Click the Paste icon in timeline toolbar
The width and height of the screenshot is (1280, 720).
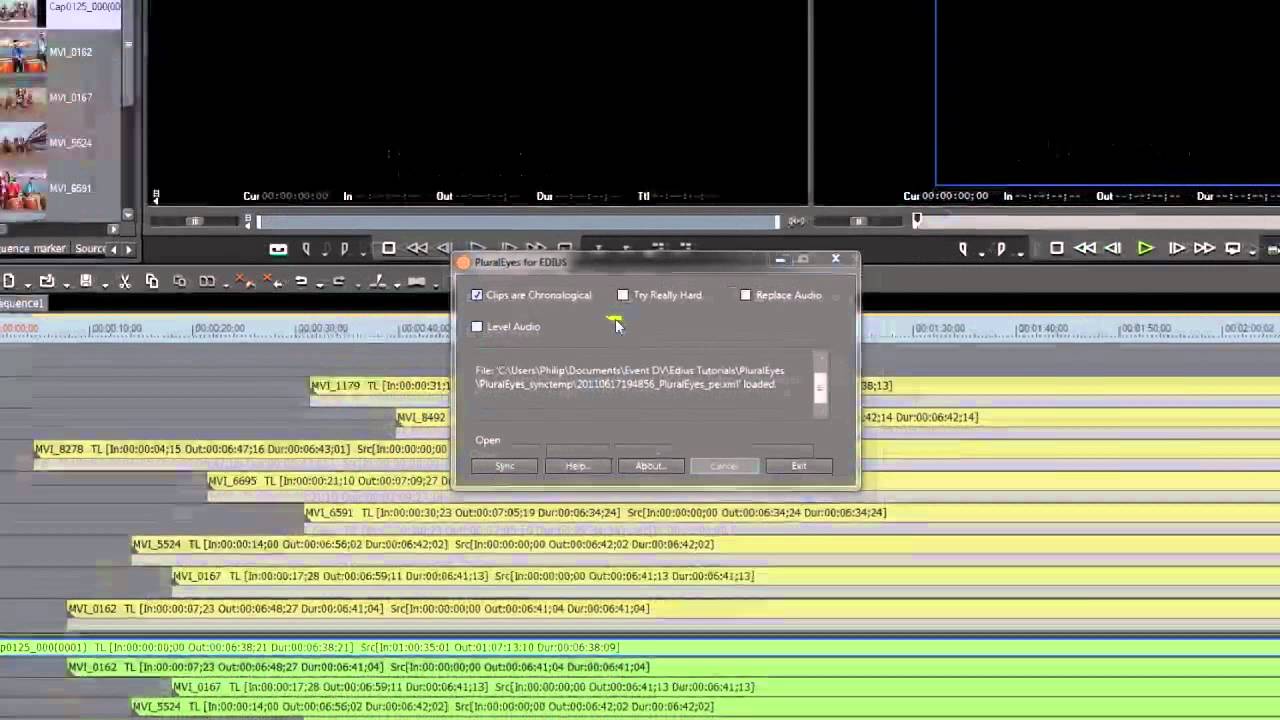(x=180, y=282)
